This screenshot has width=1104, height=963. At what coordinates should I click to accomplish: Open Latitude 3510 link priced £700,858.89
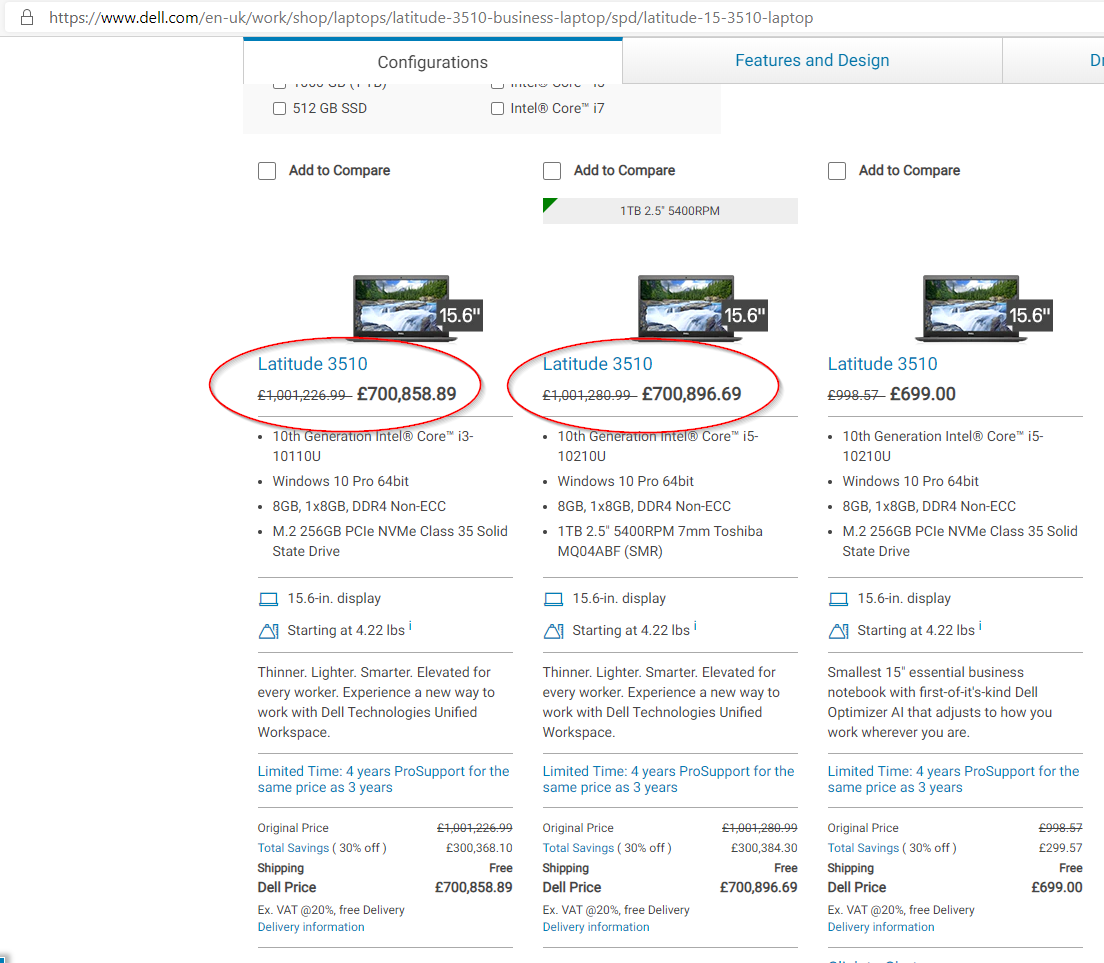pos(312,364)
